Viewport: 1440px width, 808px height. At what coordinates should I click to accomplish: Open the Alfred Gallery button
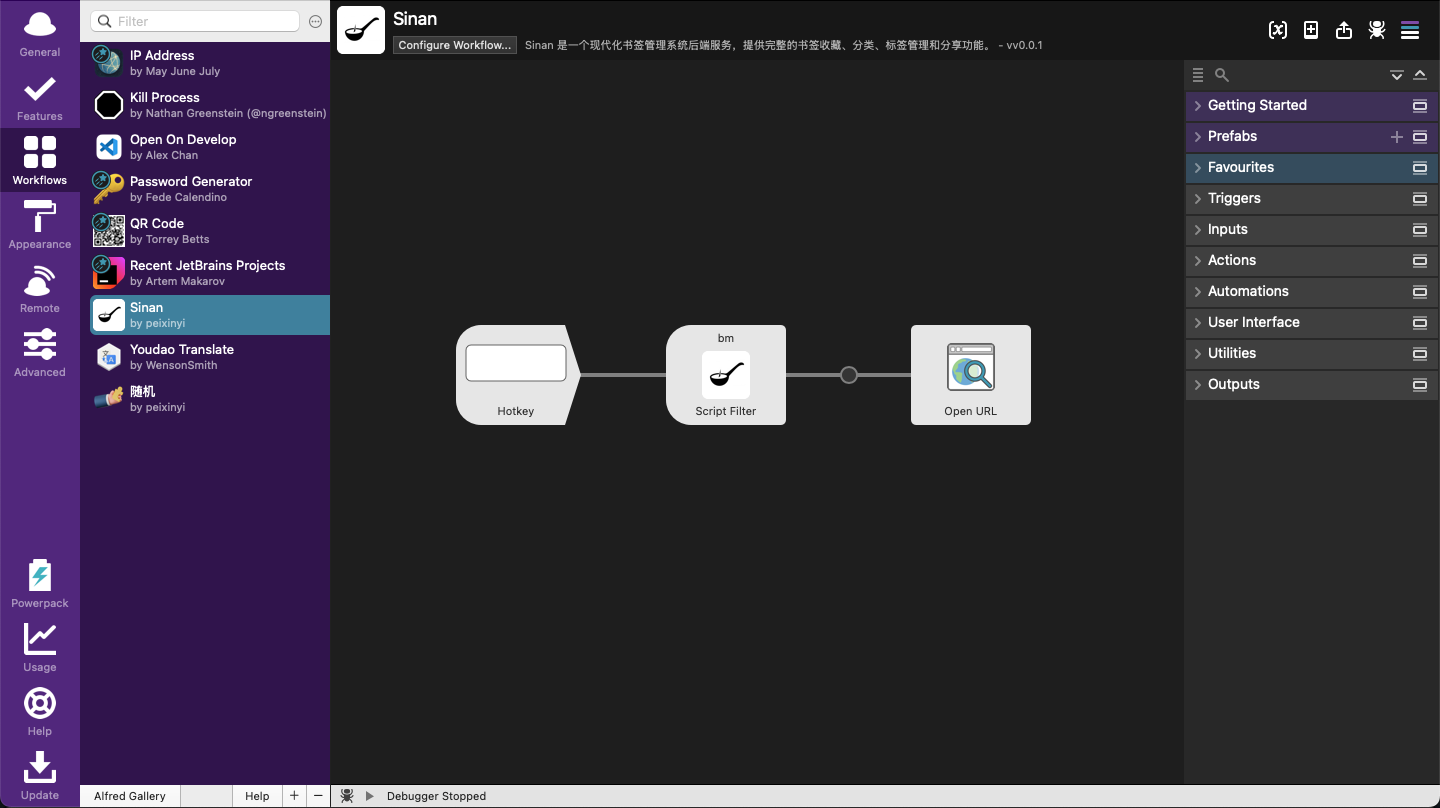pyautogui.click(x=130, y=796)
